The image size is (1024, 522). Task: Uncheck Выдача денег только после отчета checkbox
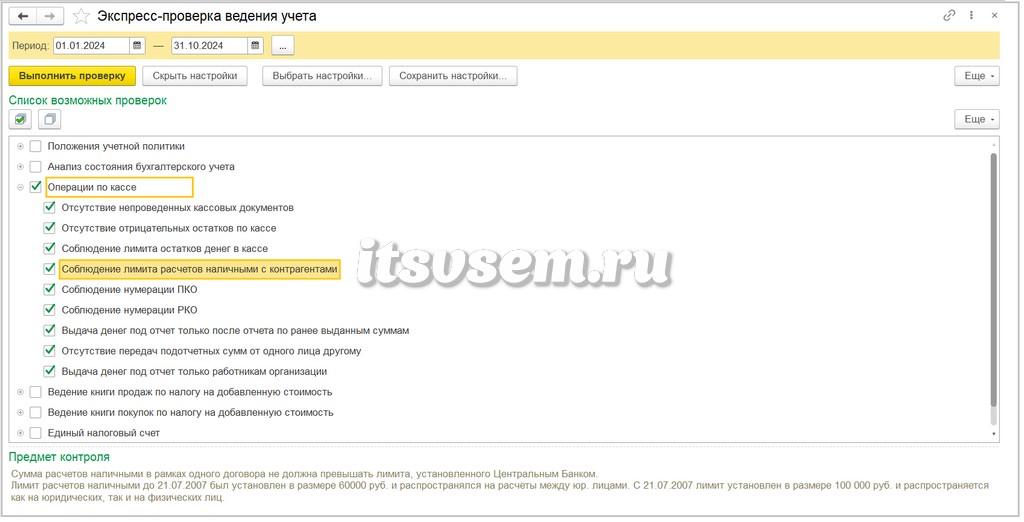tap(49, 331)
